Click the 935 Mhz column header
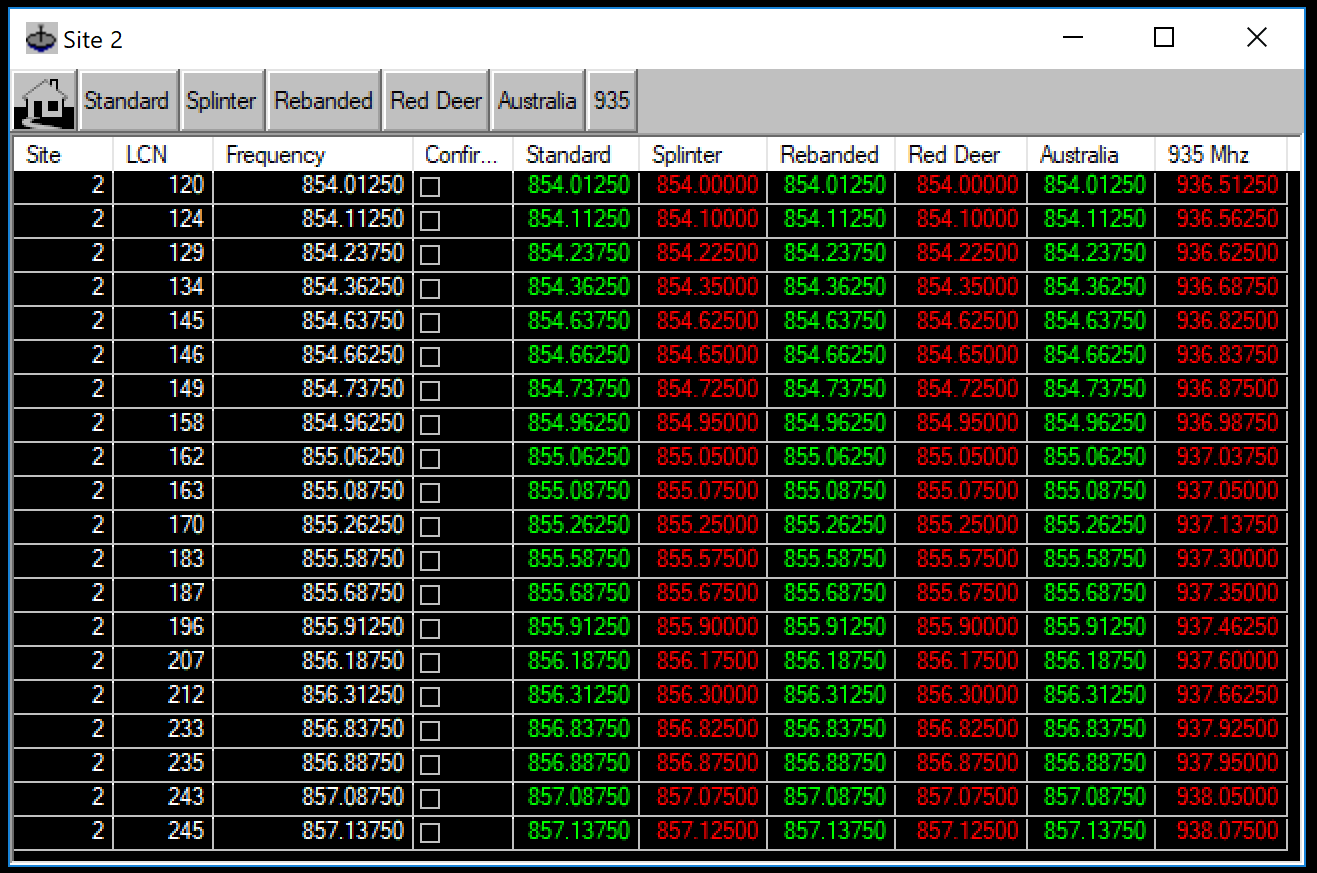Image resolution: width=1317 pixels, height=873 pixels. [1221, 155]
